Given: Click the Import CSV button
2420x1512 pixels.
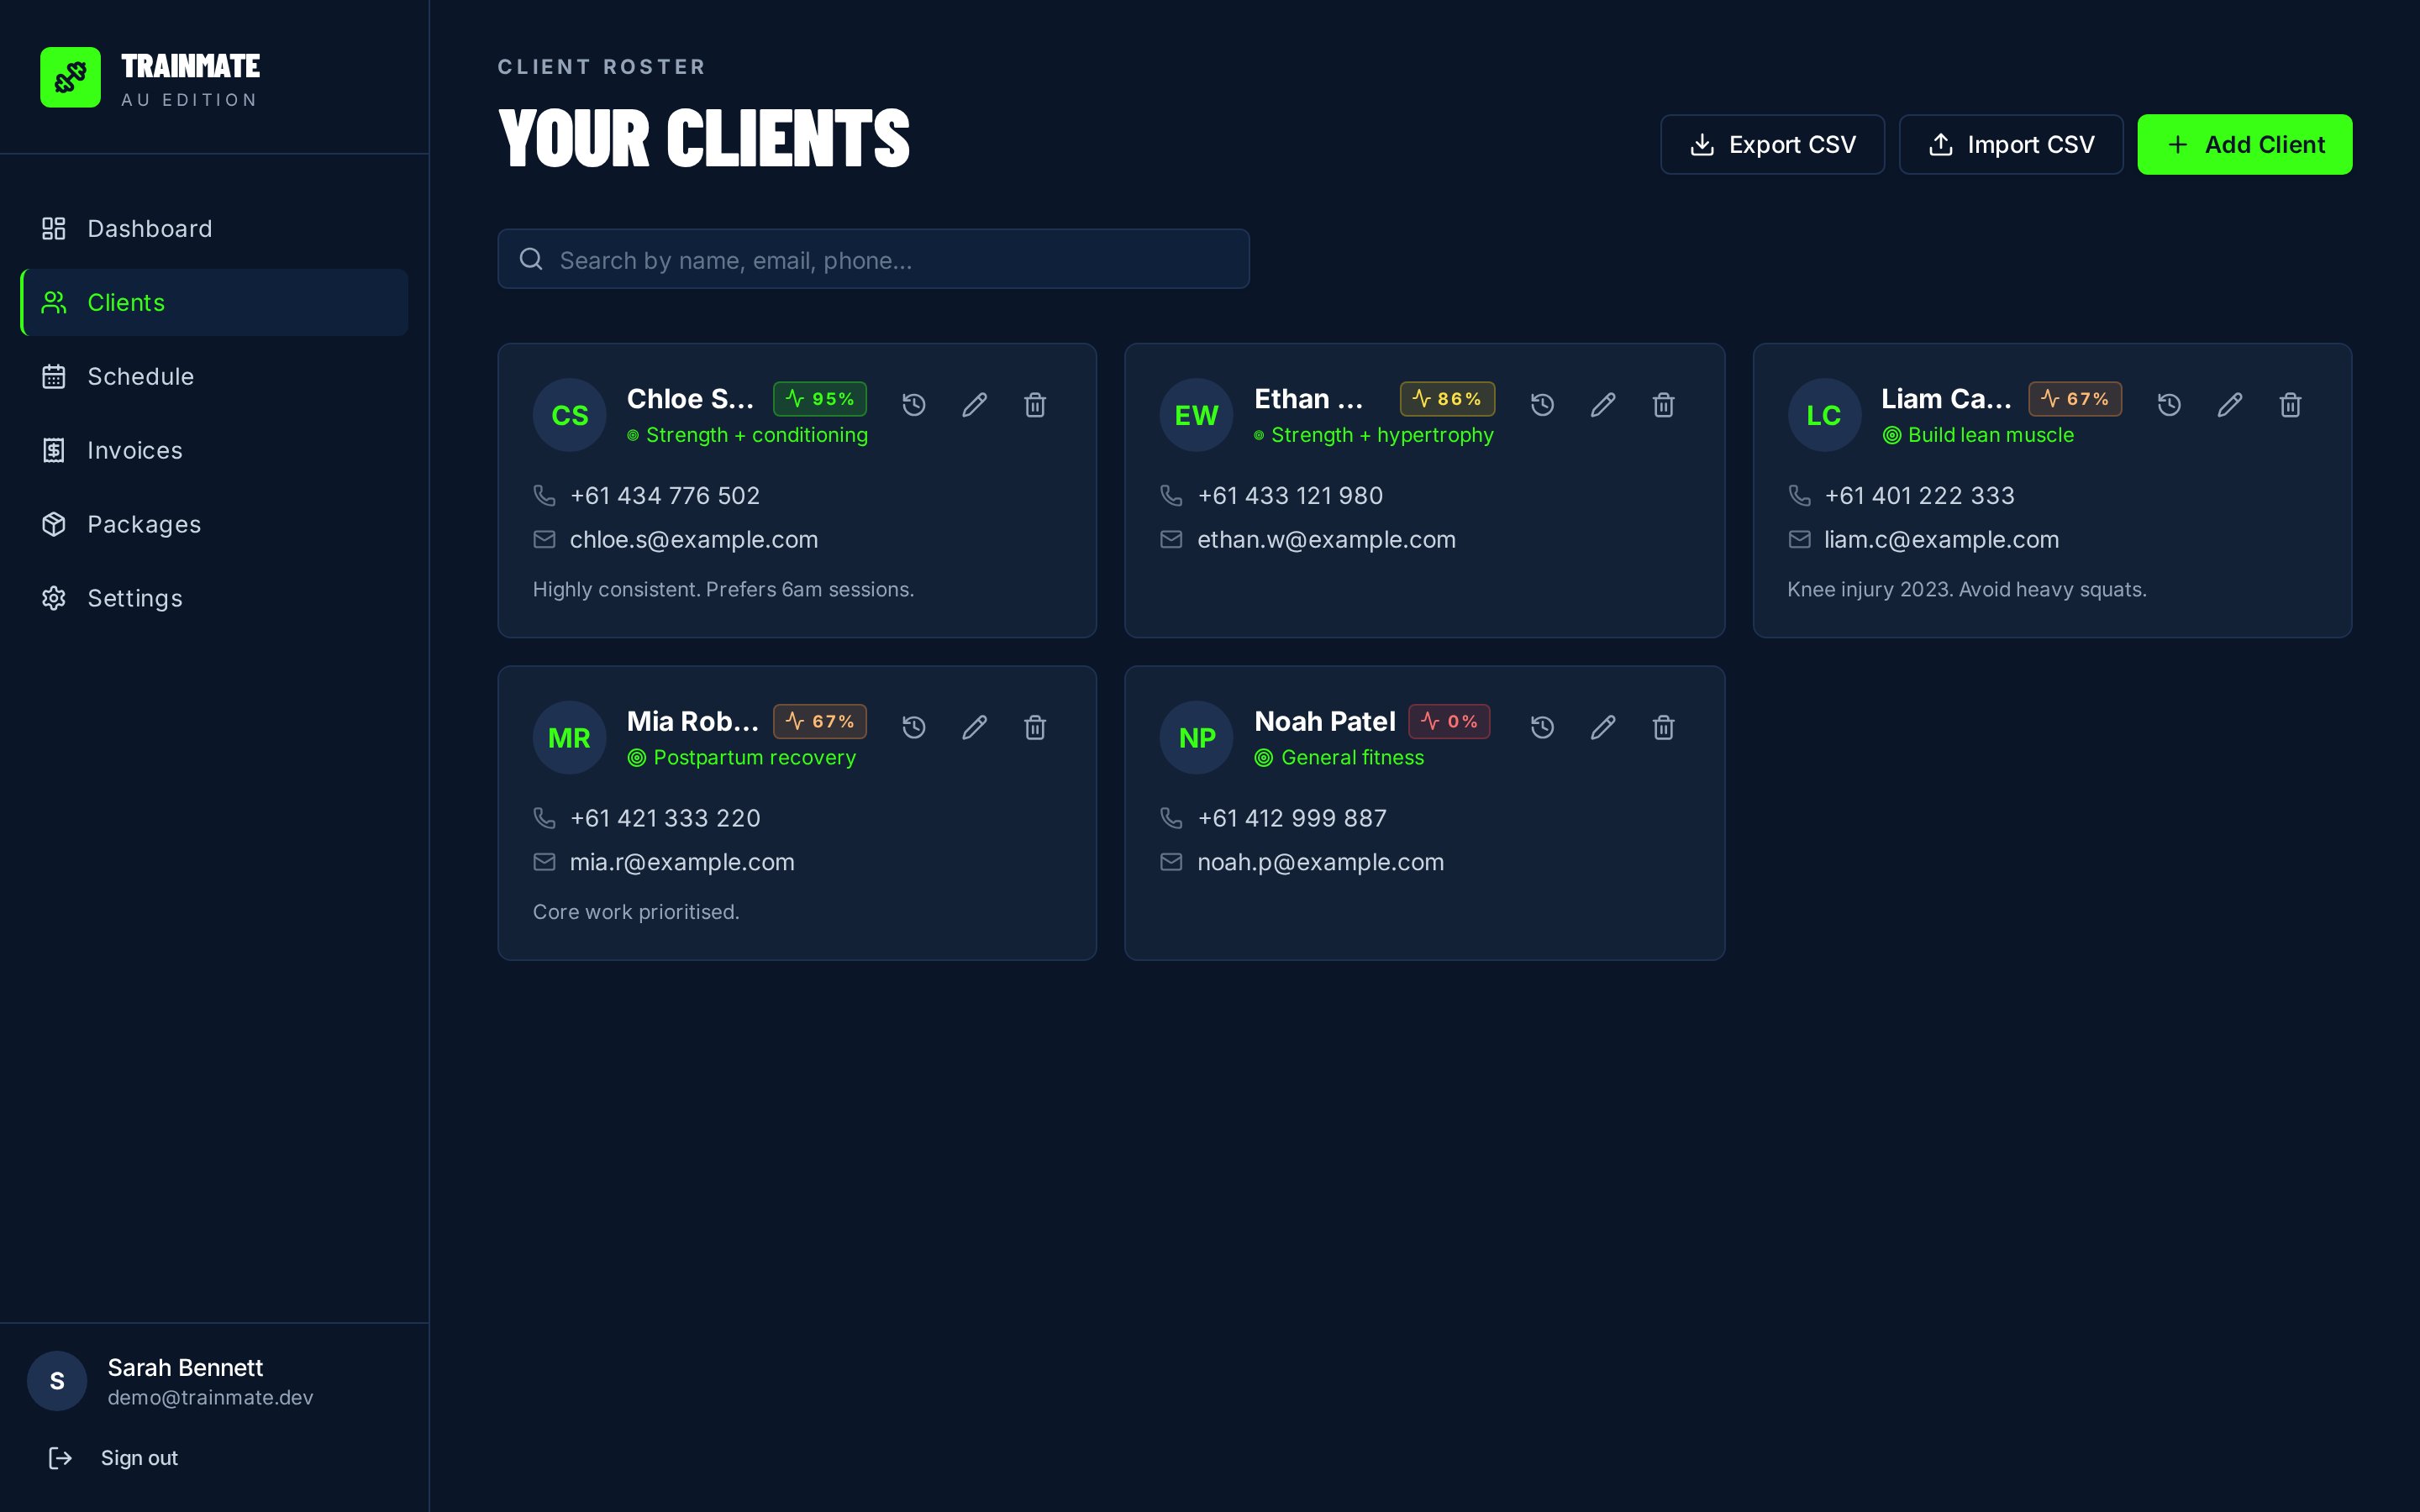Looking at the screenshot, I should (x=2010, y=144).
